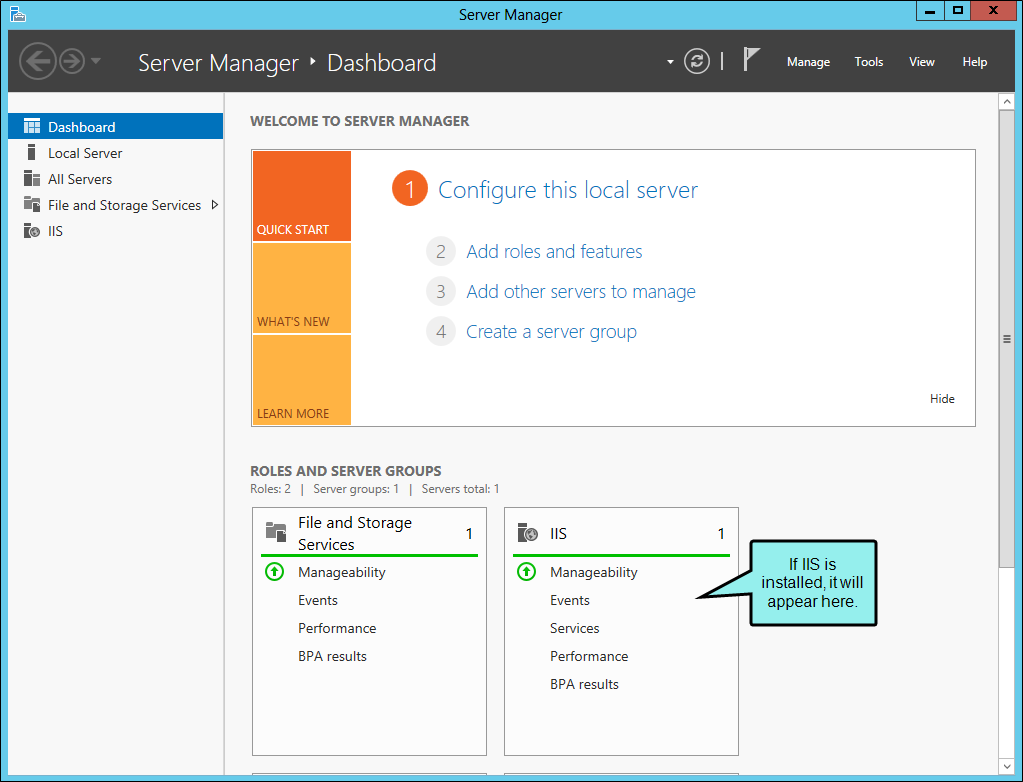
Task: Click the scrollbar up arrow
Action: (x=1007, y=102)
